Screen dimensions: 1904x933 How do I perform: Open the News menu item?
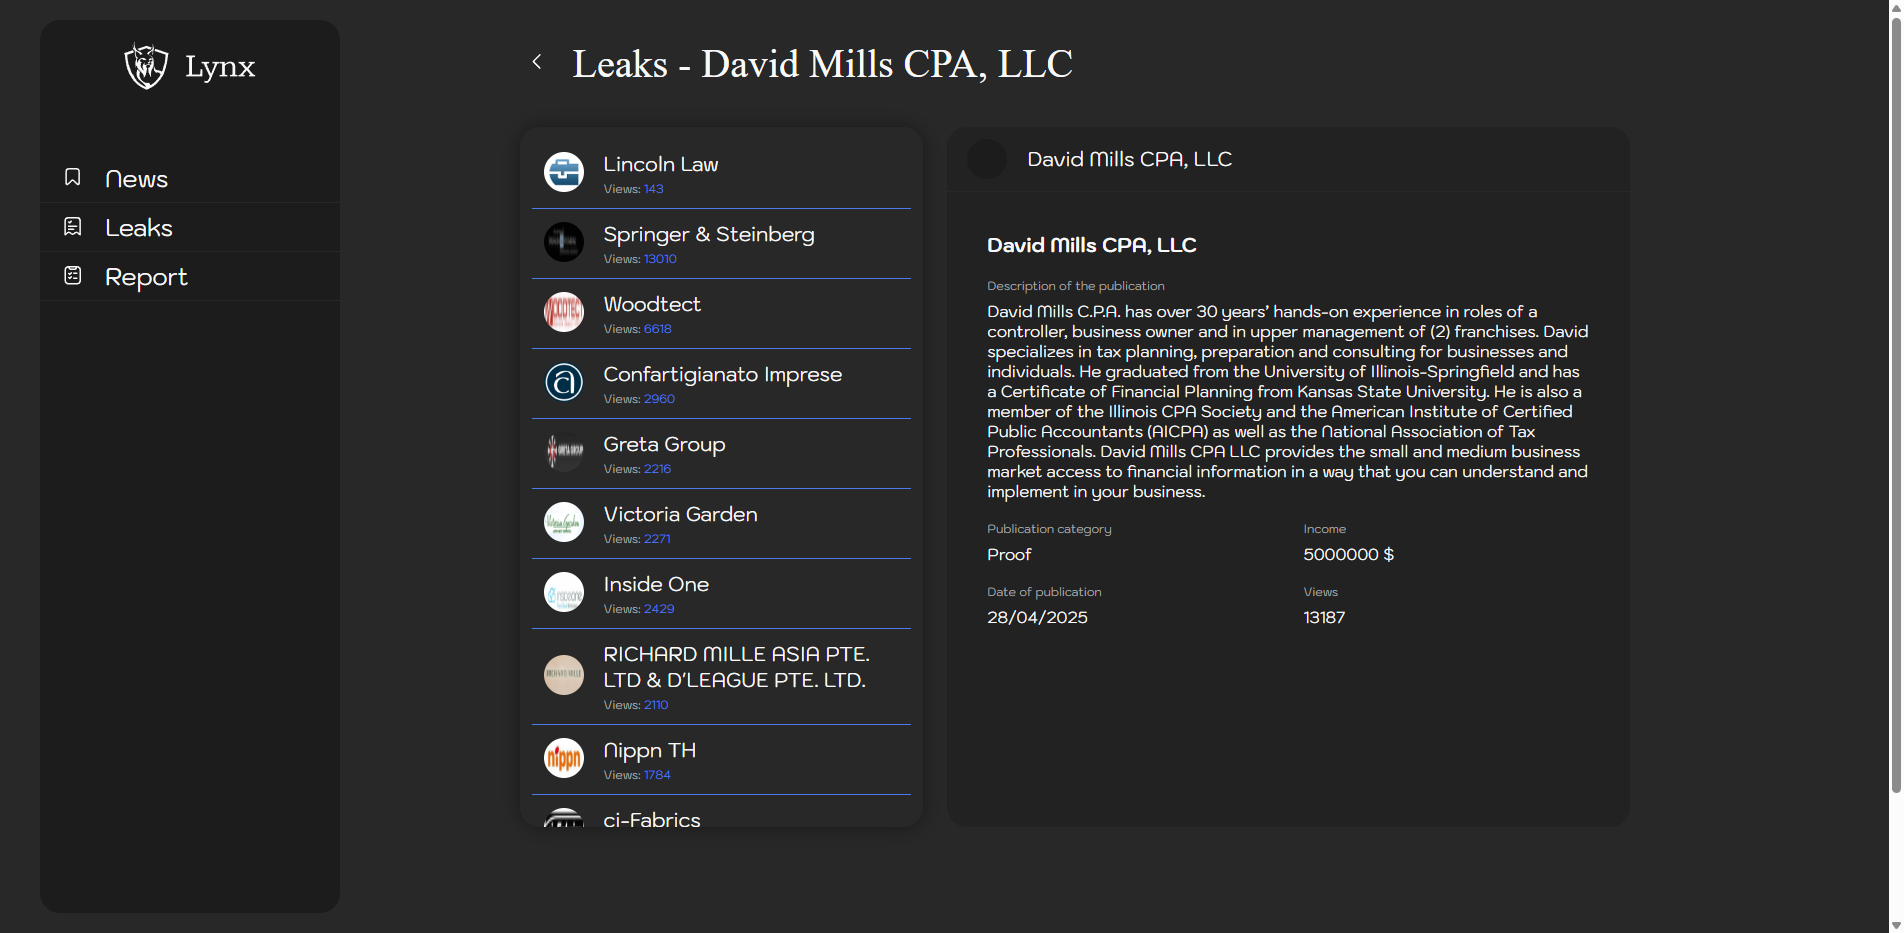[137, 179]
